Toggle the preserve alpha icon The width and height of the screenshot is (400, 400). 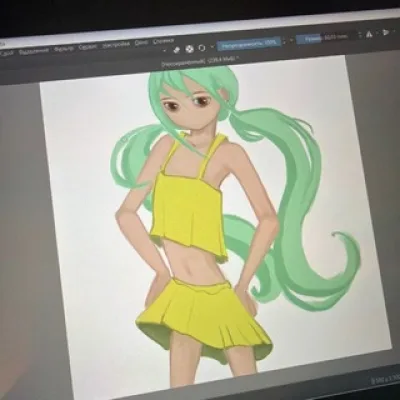(x=189, y=49)
